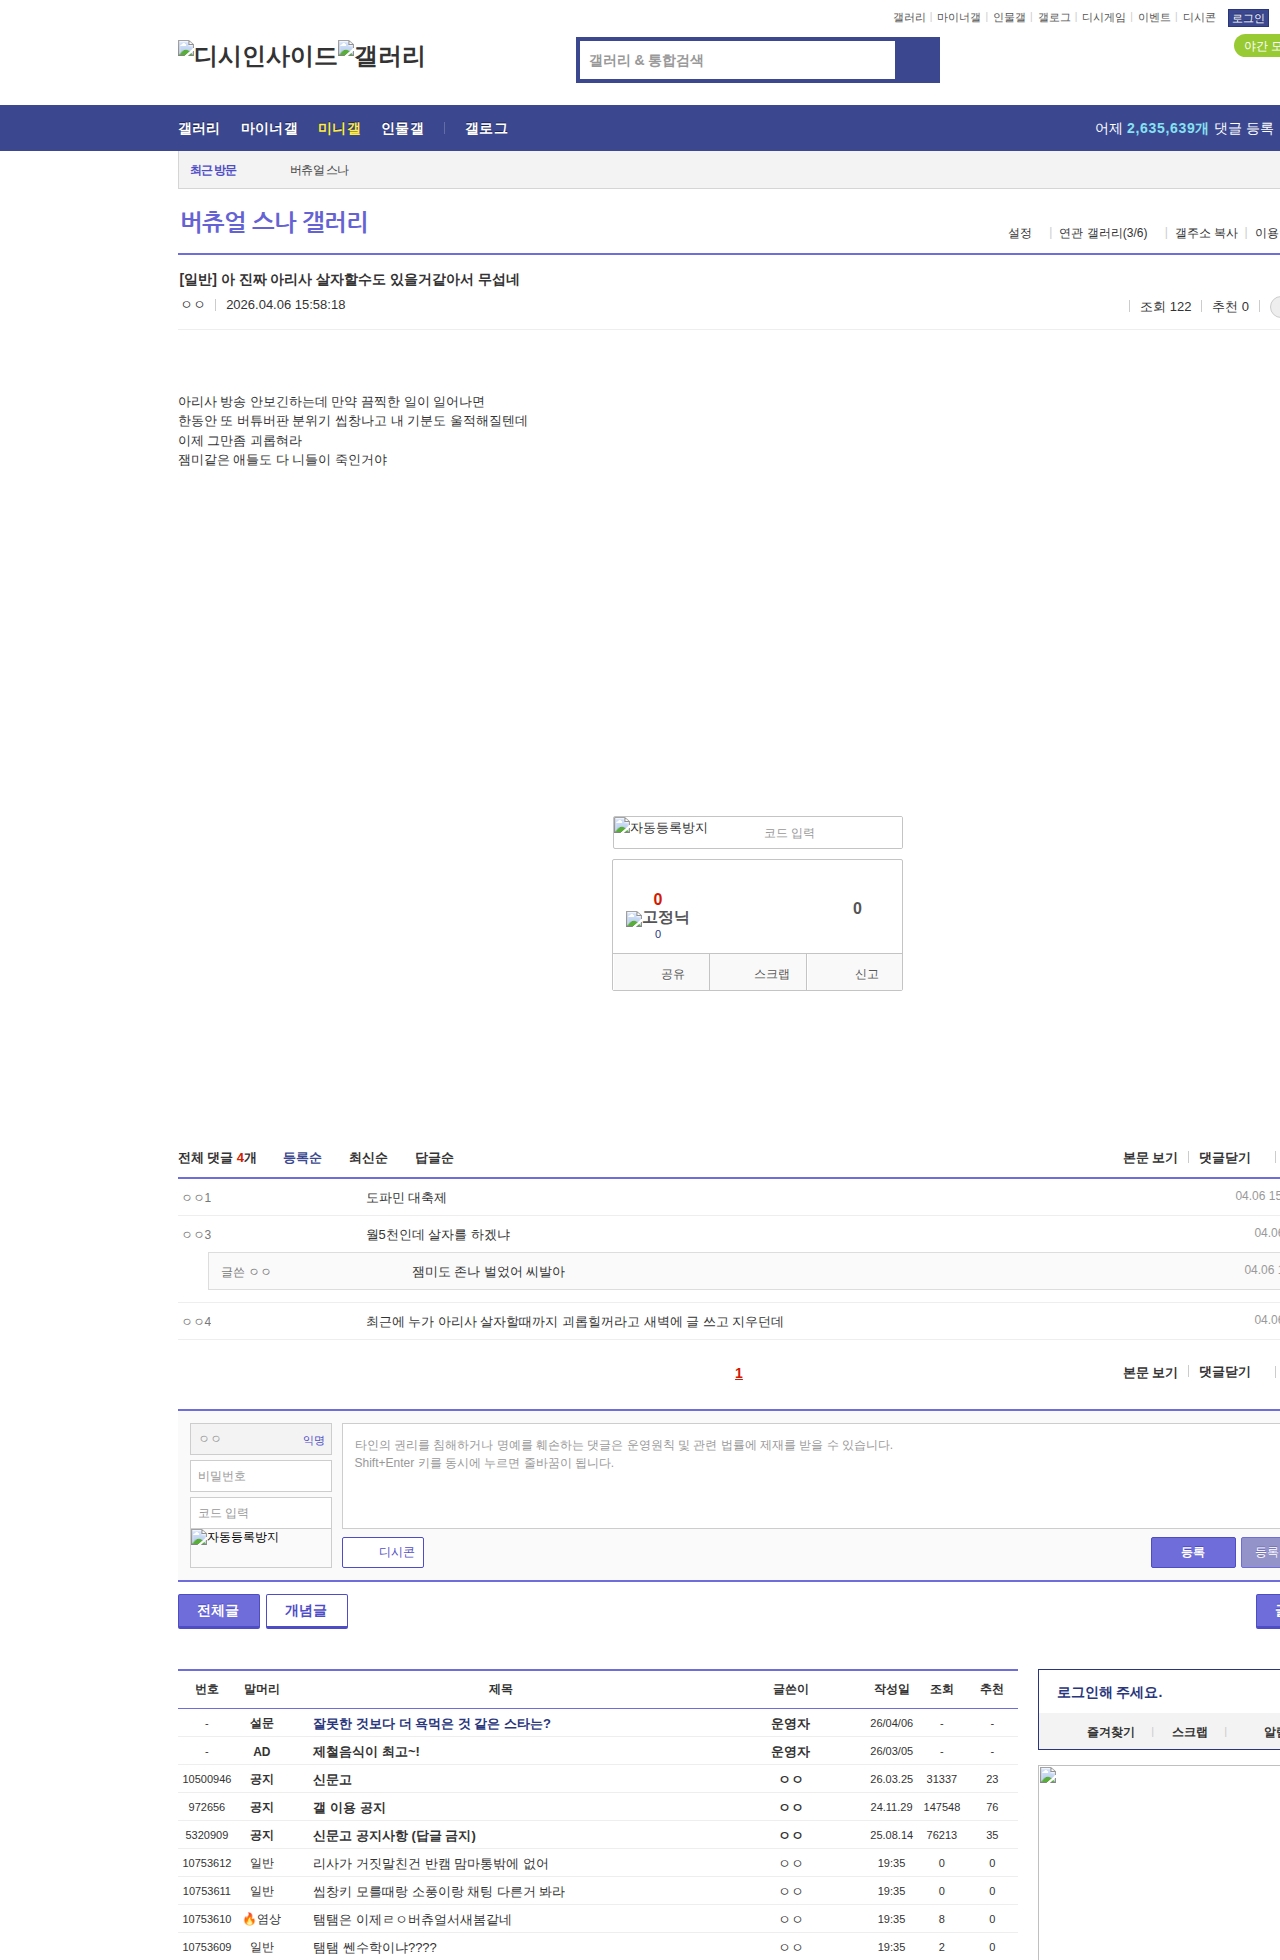Click the 고정닉 icon in the recommend box
The image size is (1280, 1960).
[657, 918]
